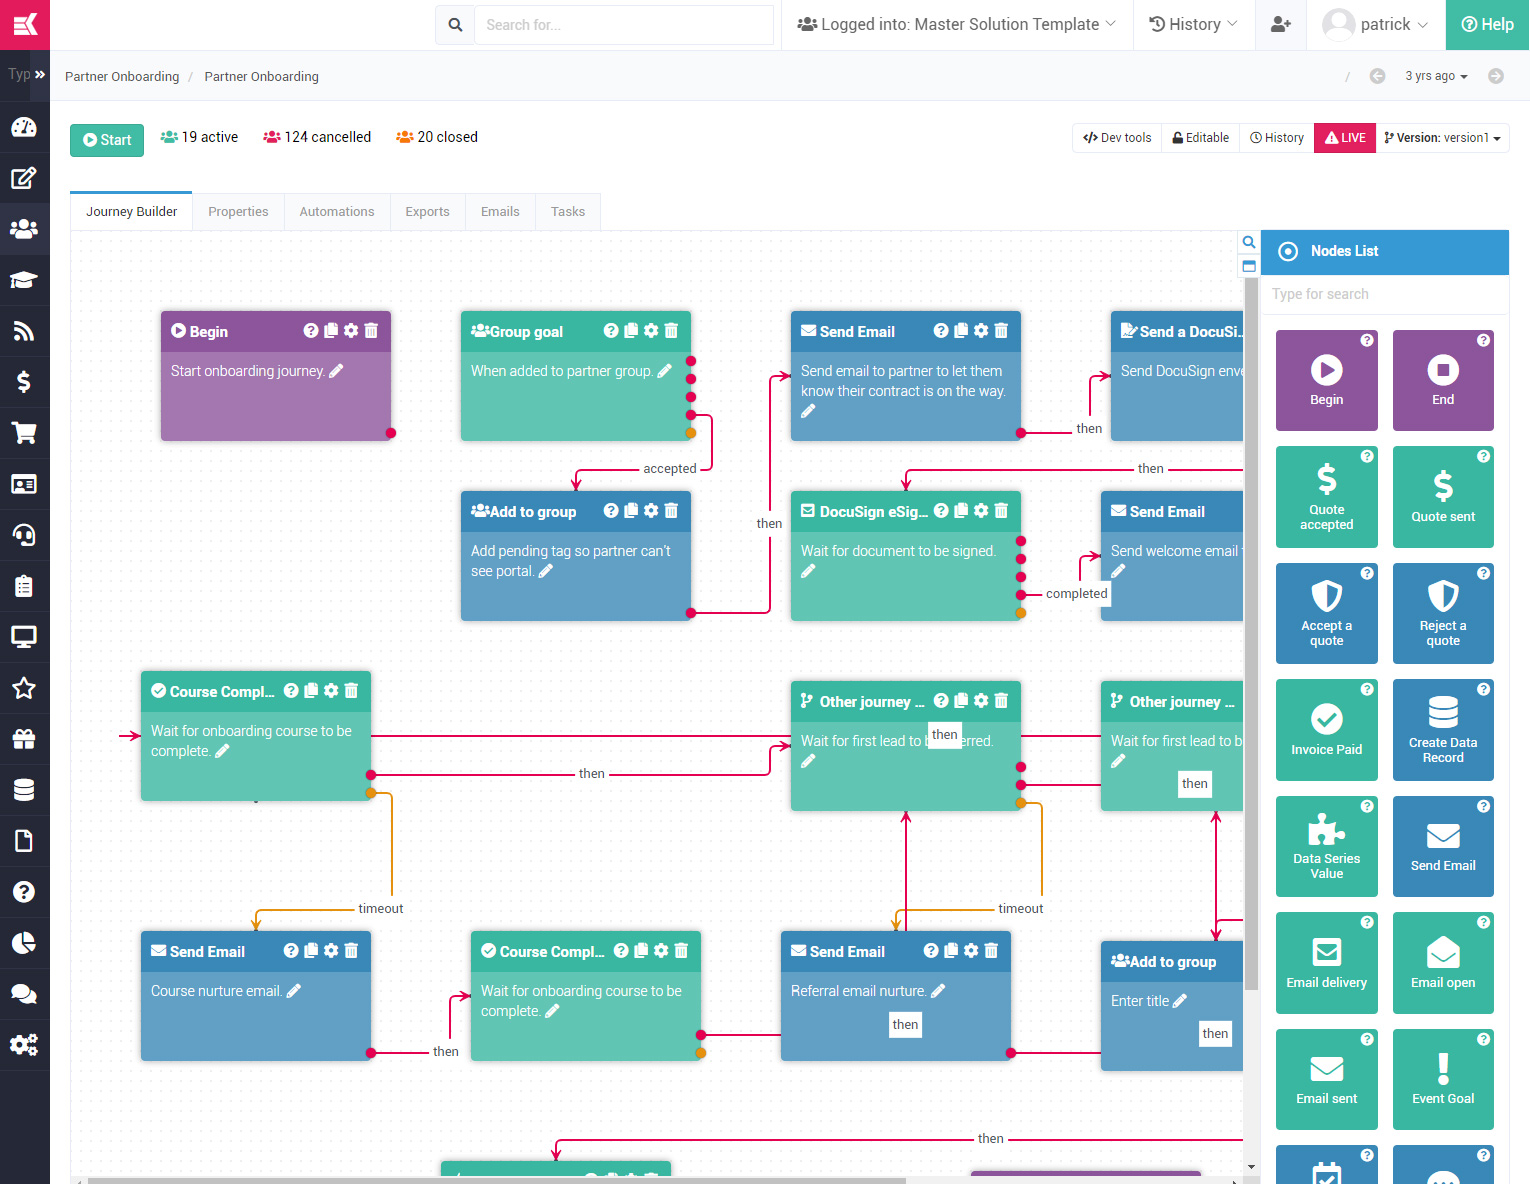
Task: Switch to the Automations tab
Action: [x=337, y=212]
